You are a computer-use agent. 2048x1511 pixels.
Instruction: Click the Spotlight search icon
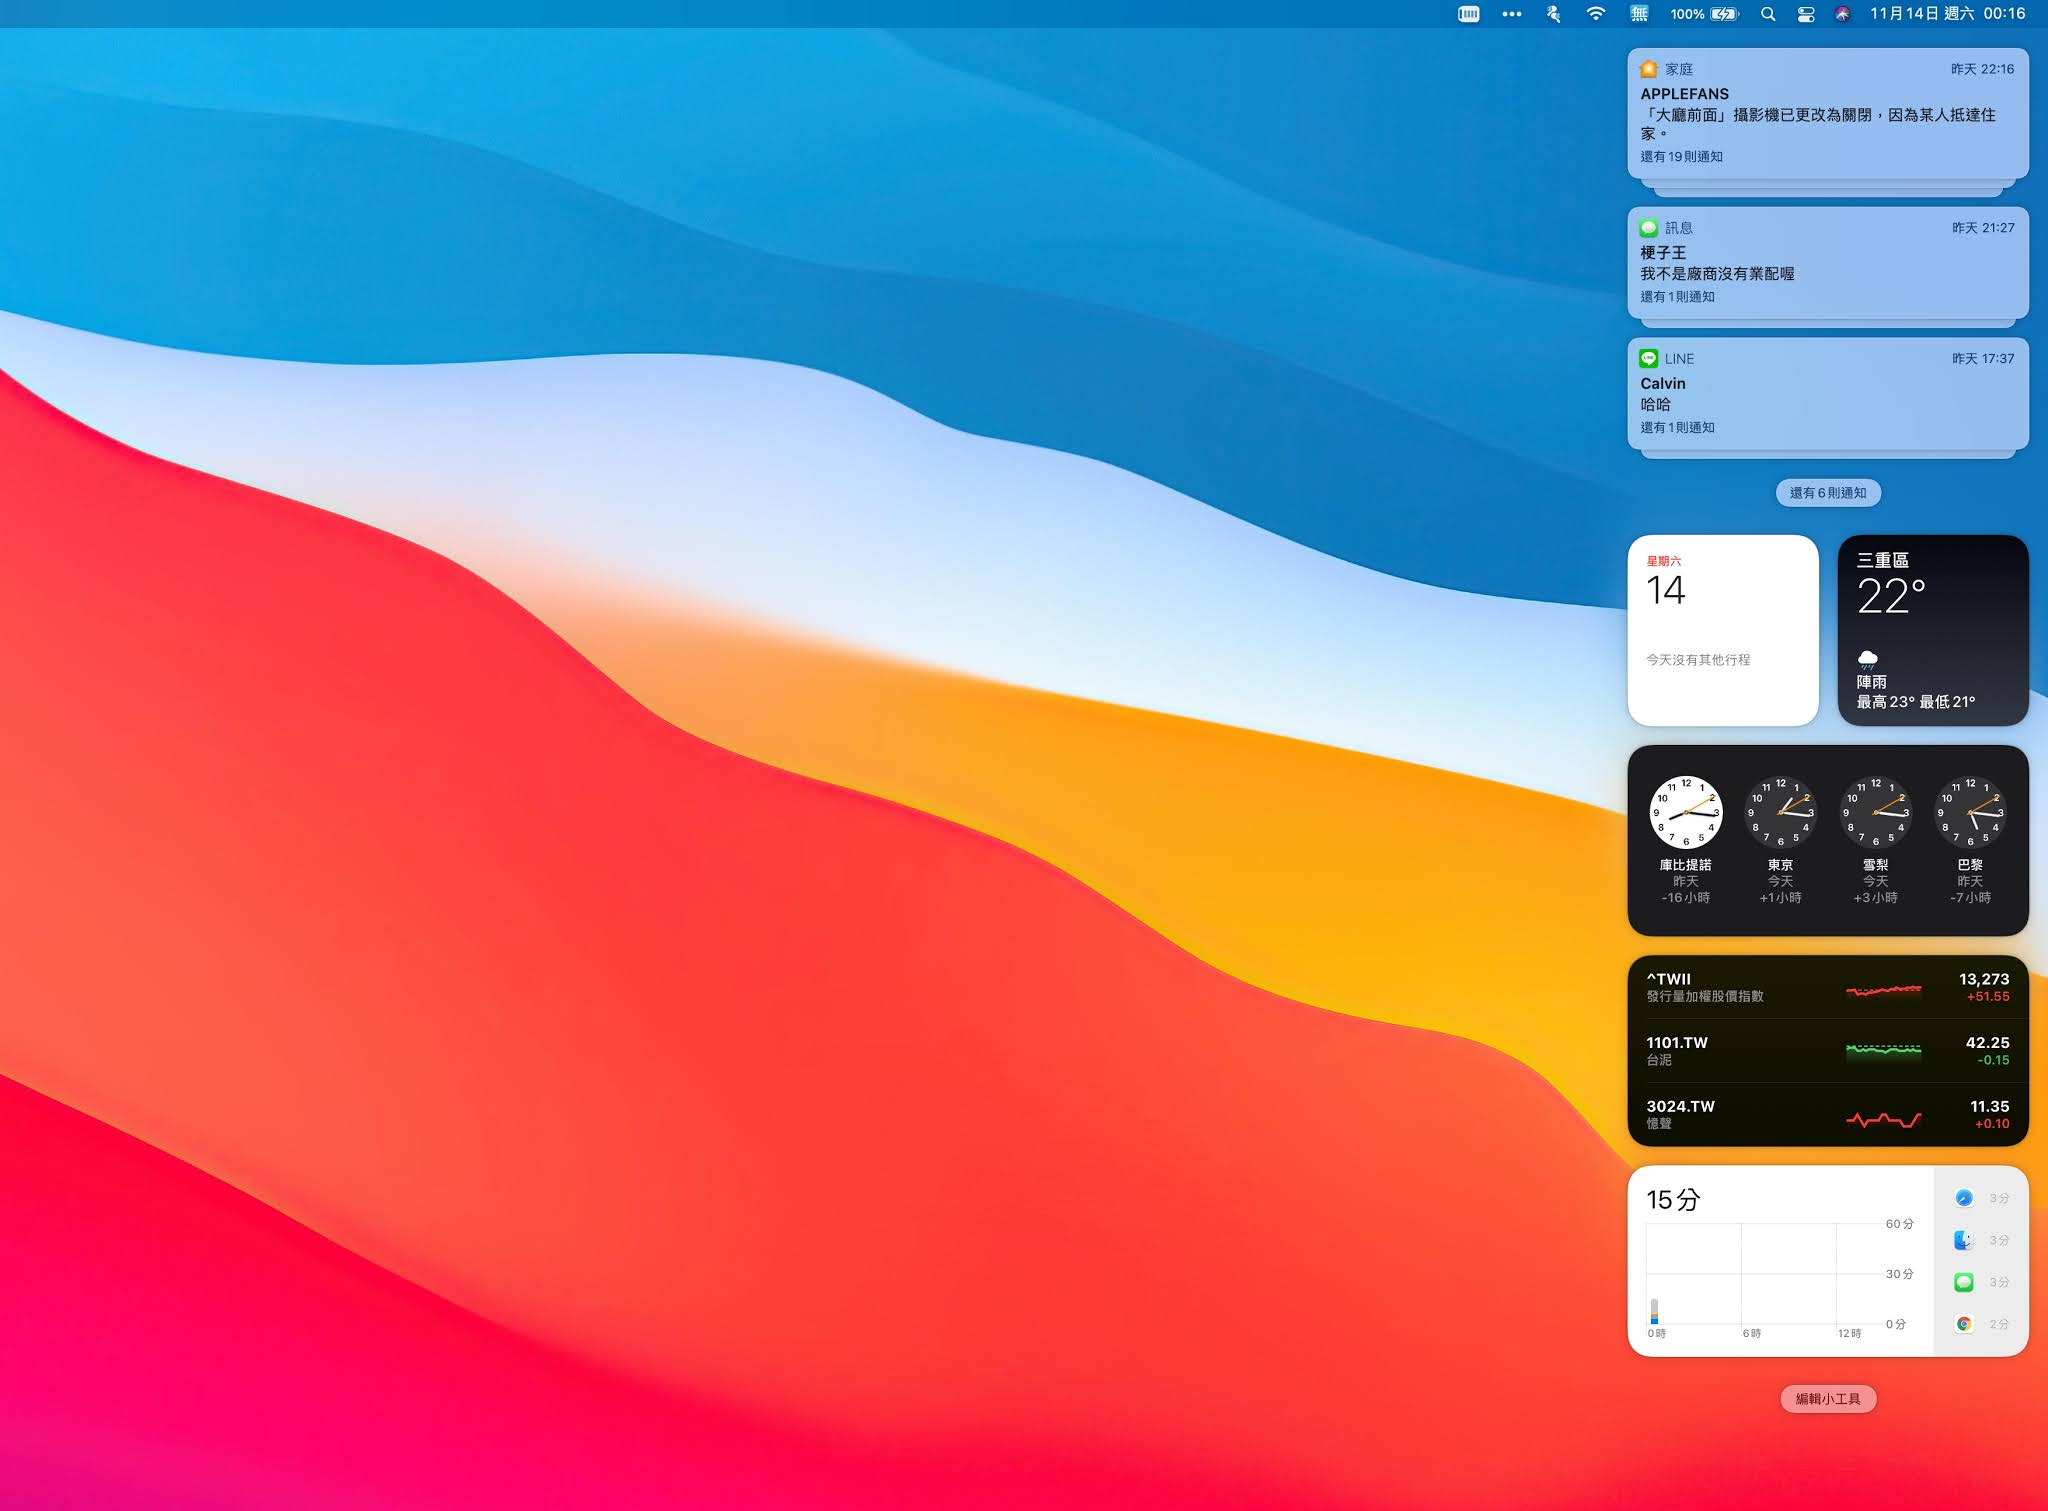click(1768, 14)
